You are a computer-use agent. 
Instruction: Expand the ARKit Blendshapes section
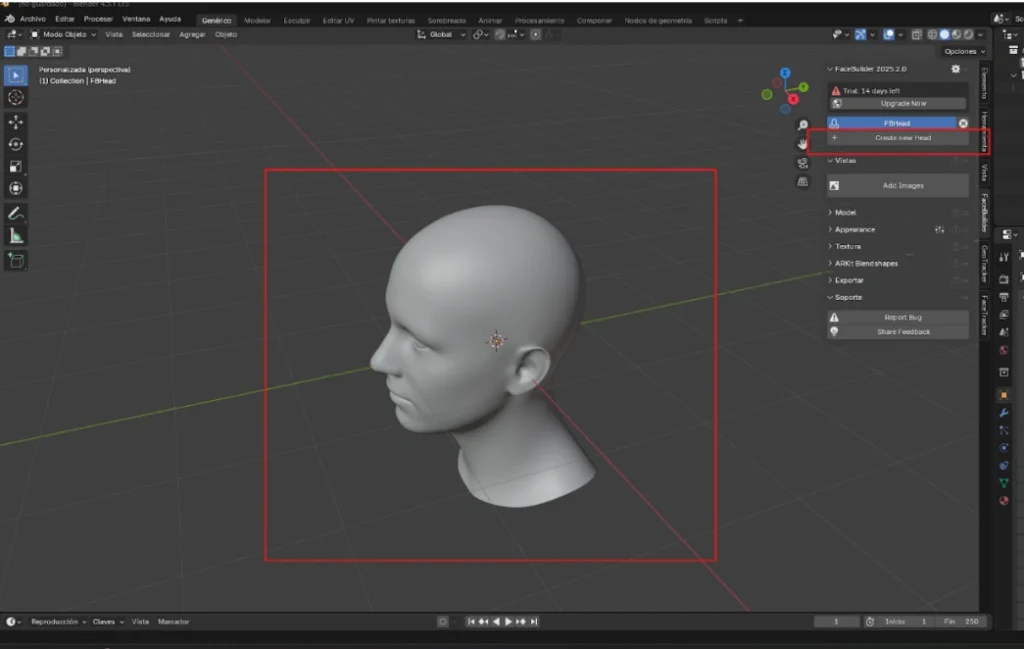tap(866, 263)
